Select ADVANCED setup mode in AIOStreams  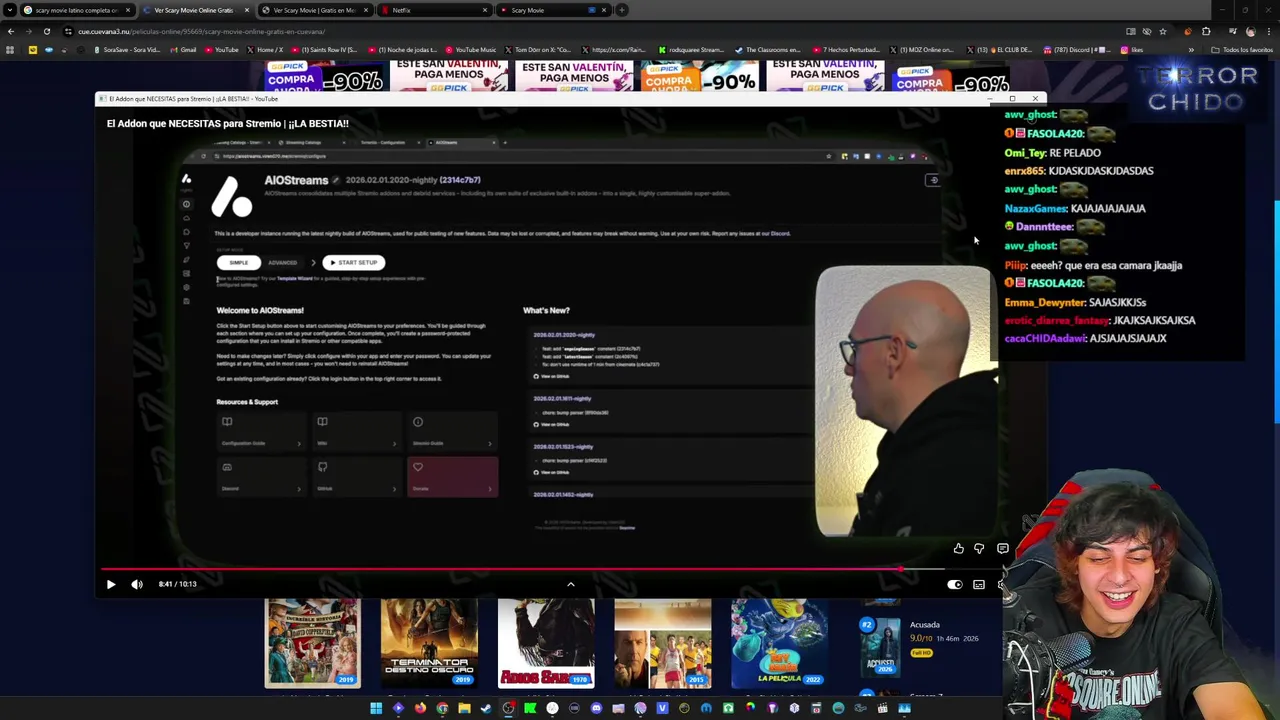pyautogui.click(x=282, y=263)
